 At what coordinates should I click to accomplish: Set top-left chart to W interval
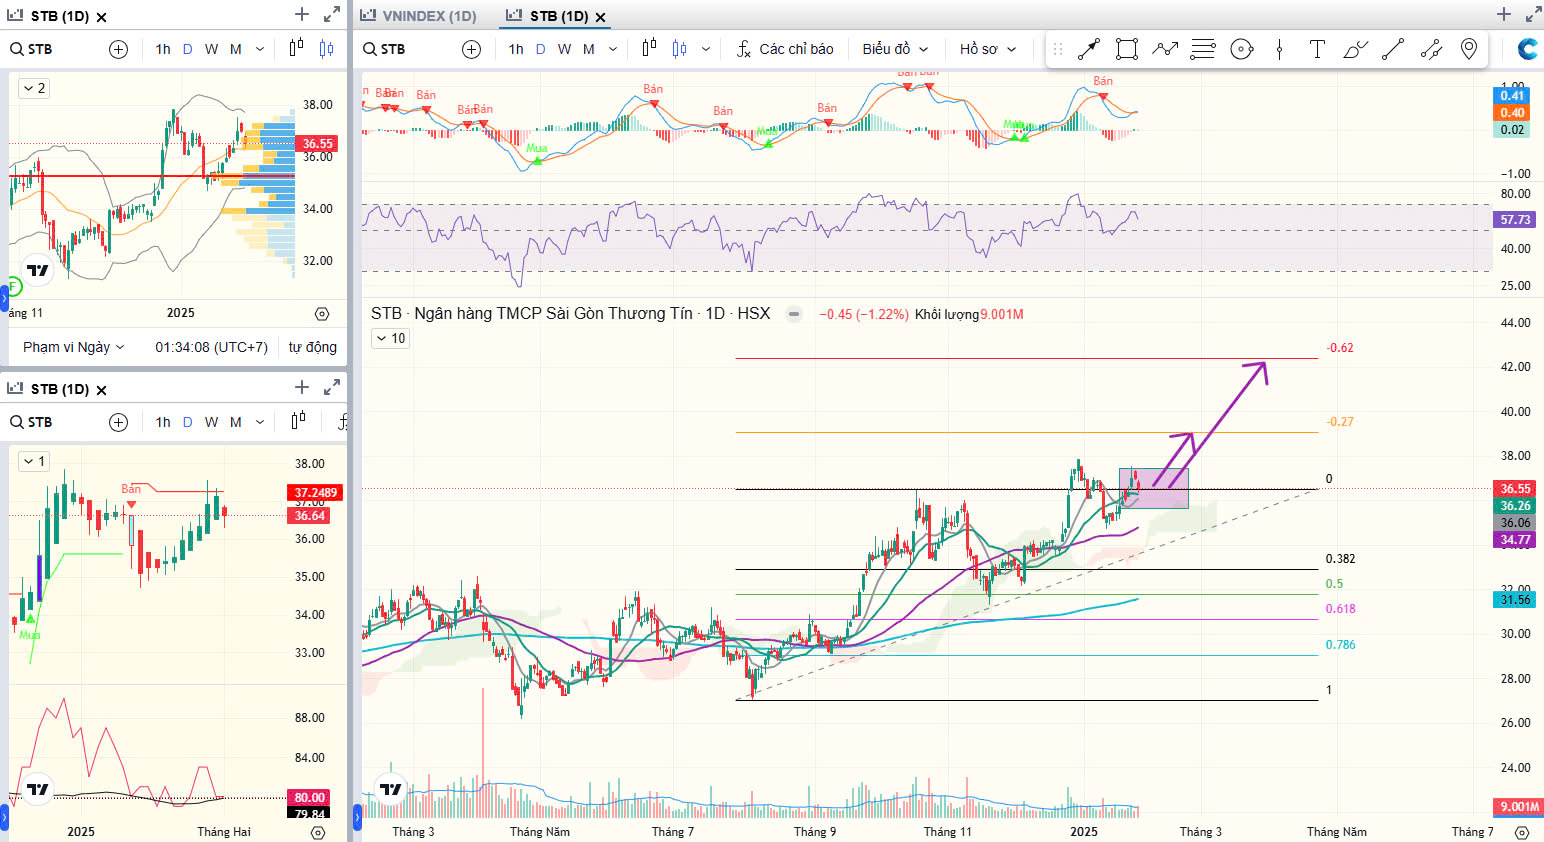[211, 49]
